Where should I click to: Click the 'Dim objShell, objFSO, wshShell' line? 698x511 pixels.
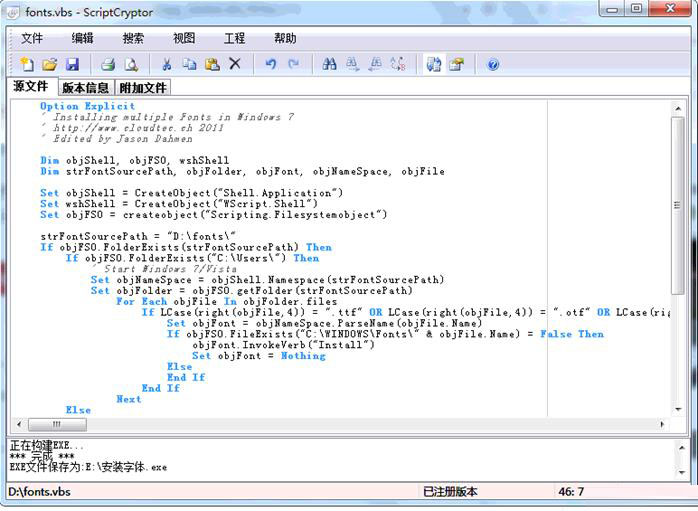(x=134, y=160)
